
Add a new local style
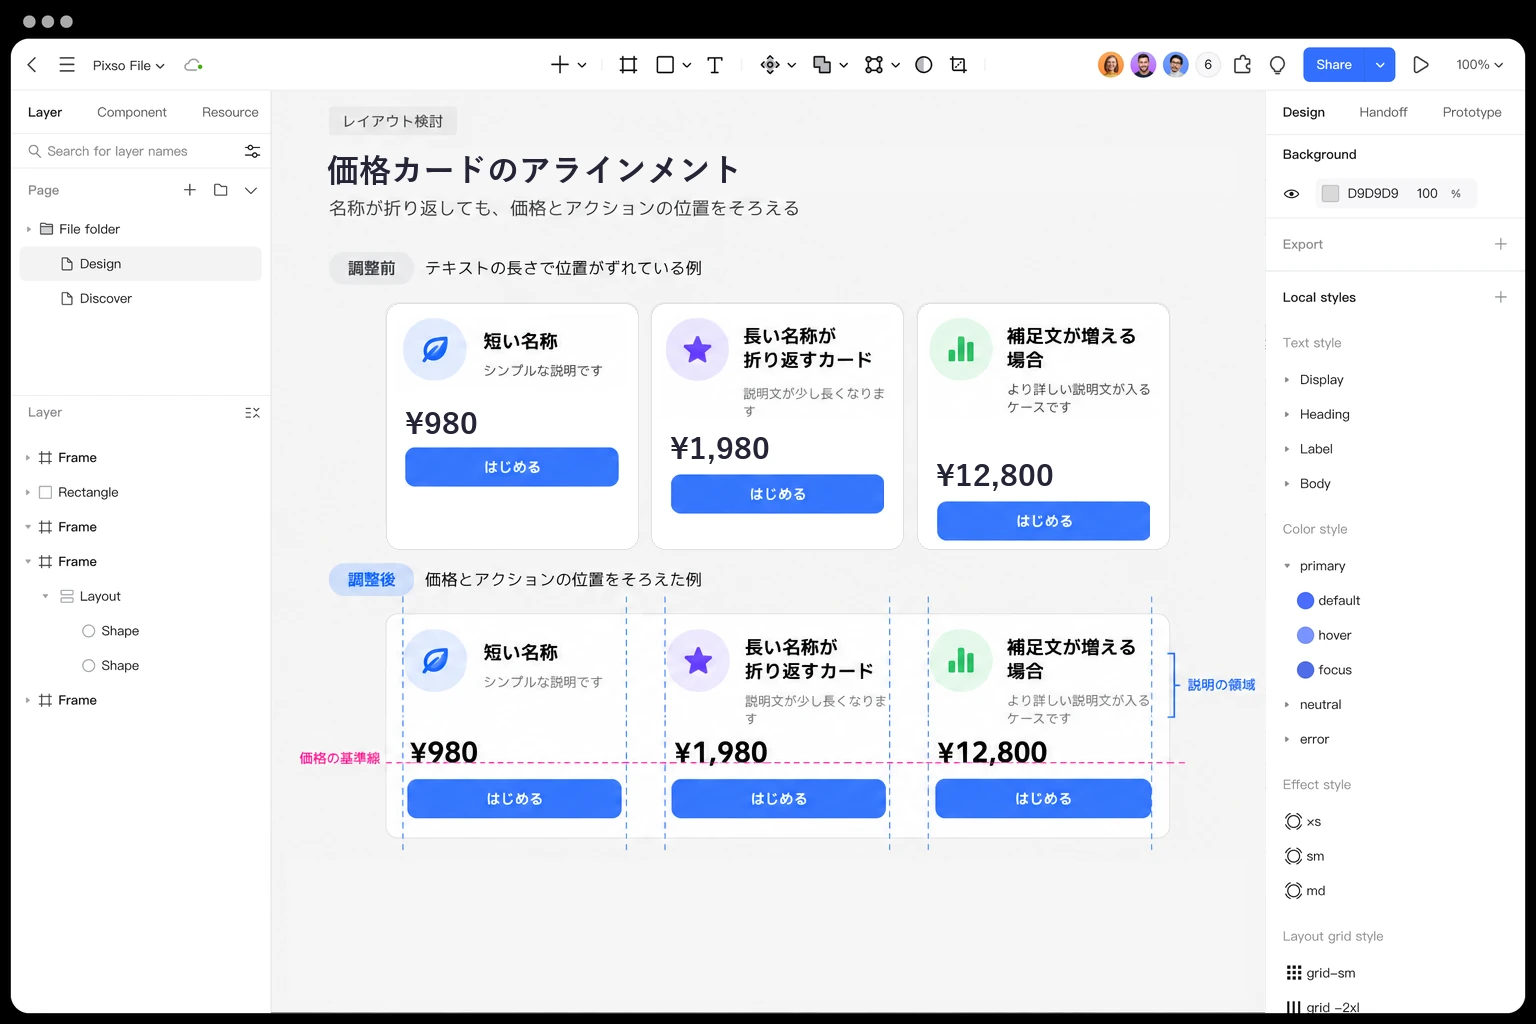tap(1500, 297)
